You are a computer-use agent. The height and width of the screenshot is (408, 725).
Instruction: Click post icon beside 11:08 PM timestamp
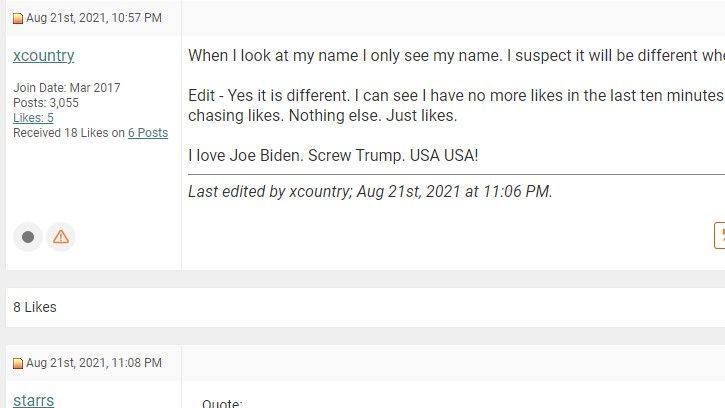(18, 363)
